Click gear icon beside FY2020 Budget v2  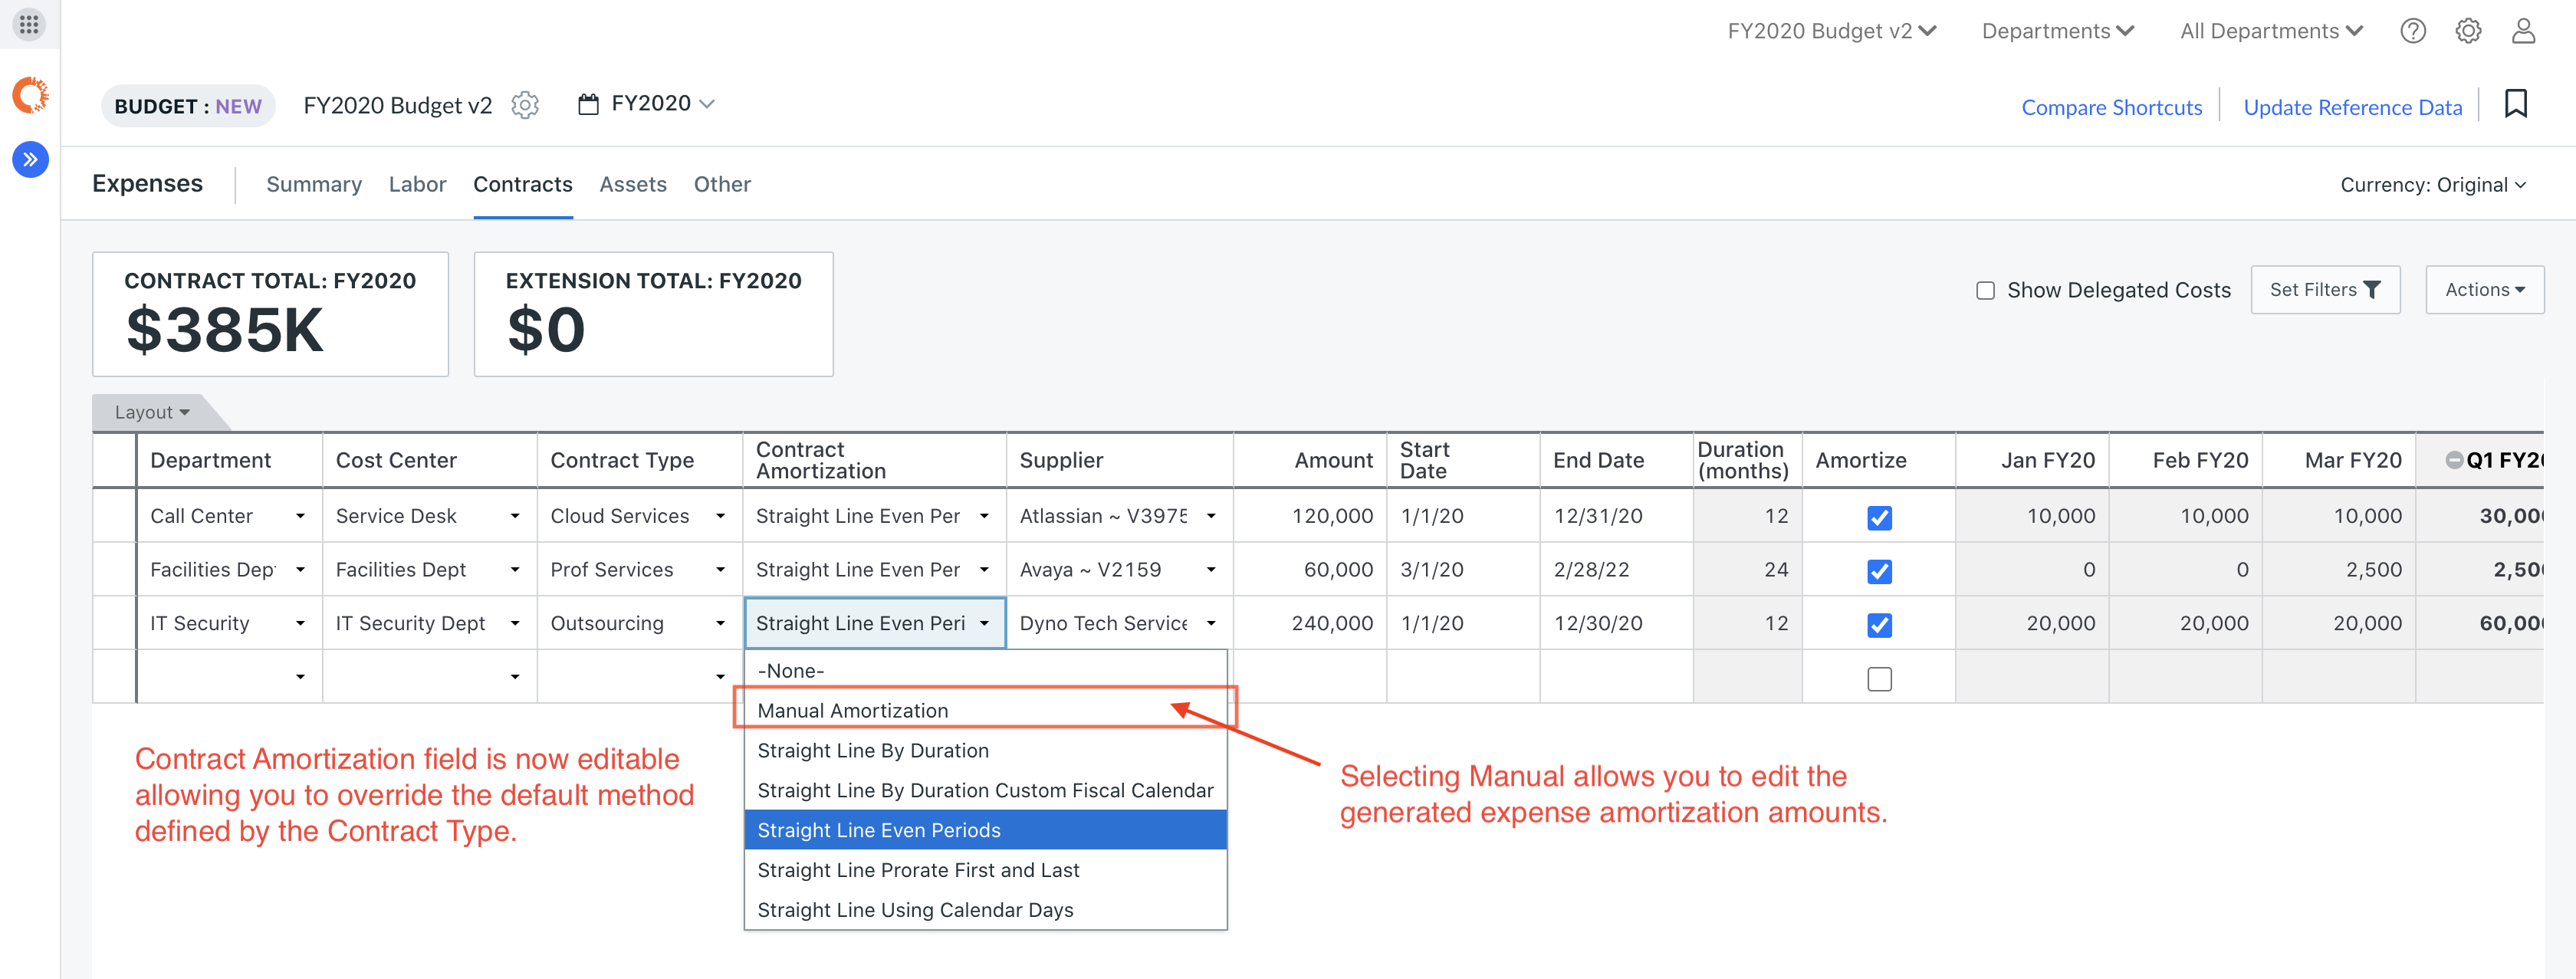coord(525,105)
